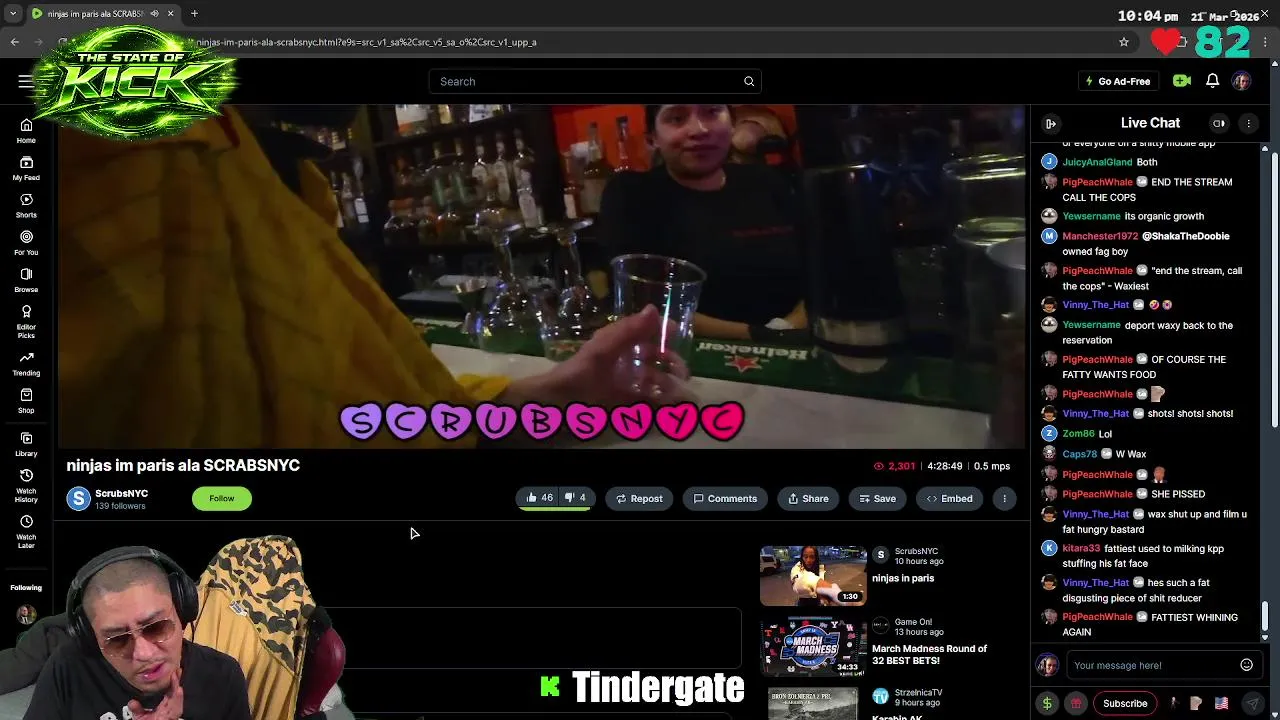The height and width of the screenshot is (720, 1280).
Task: Click JuicyAnalGland username in chat
Action: [x=1097, y=162]
